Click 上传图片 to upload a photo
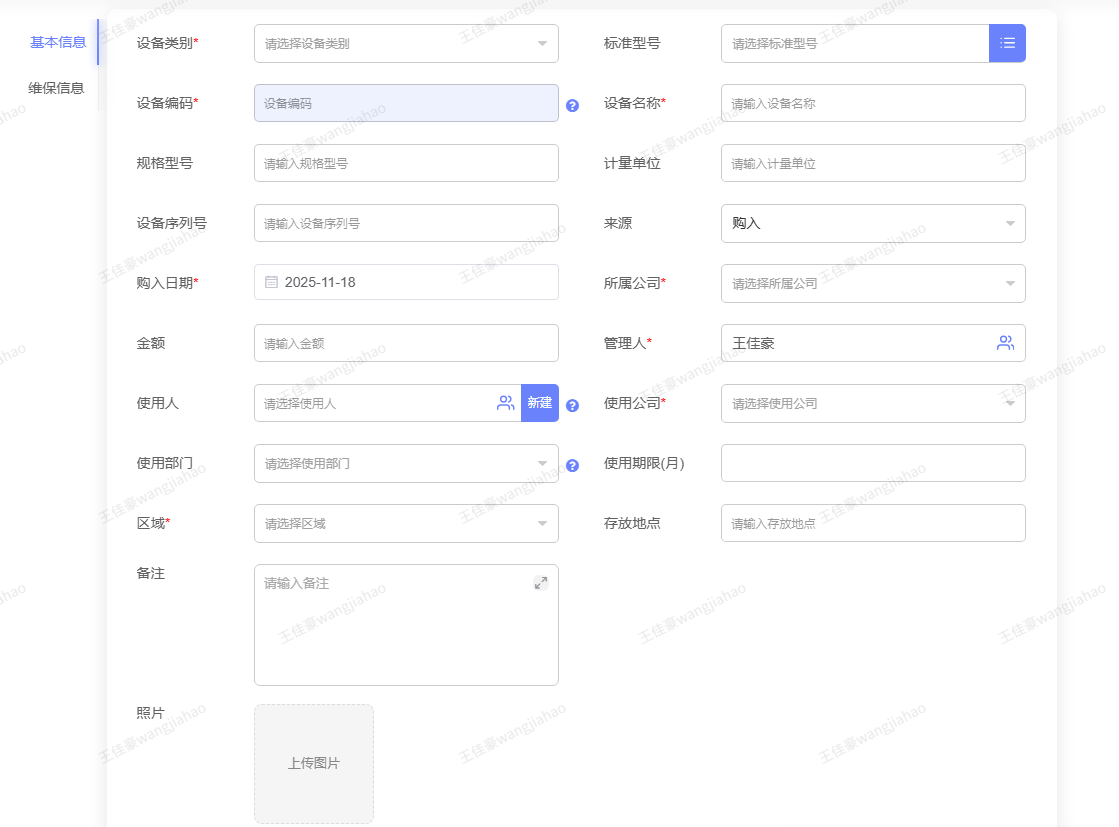 [x=314, y=763]
